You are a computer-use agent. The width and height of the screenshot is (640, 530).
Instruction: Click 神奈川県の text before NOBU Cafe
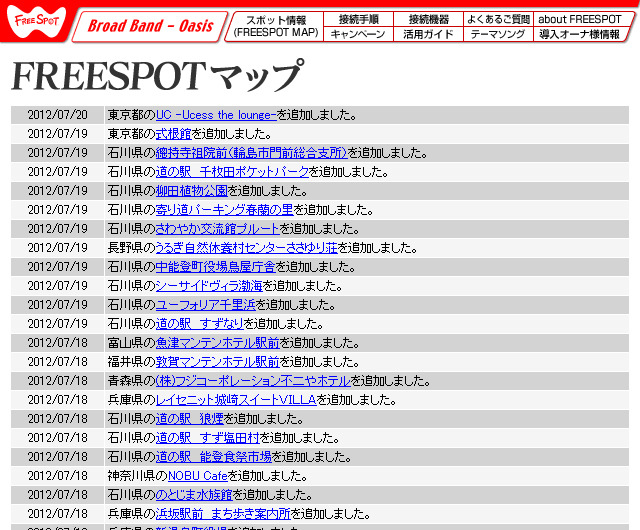[138, 476]
